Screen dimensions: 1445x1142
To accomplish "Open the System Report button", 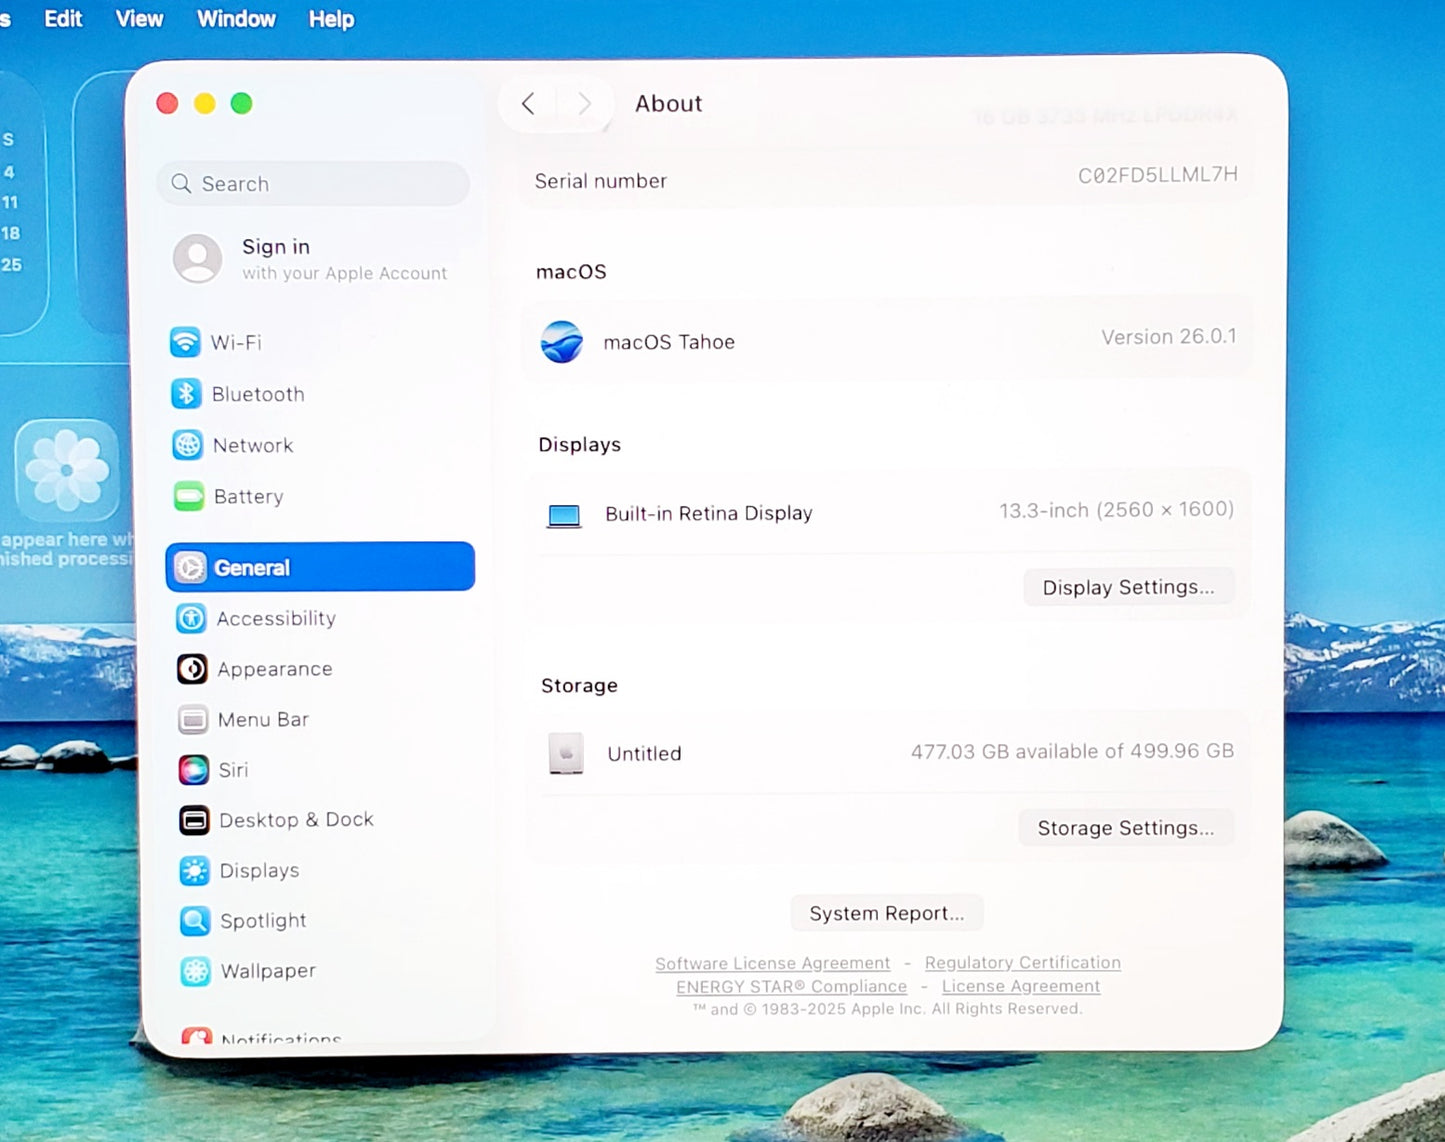I will (x=886, y=913).
